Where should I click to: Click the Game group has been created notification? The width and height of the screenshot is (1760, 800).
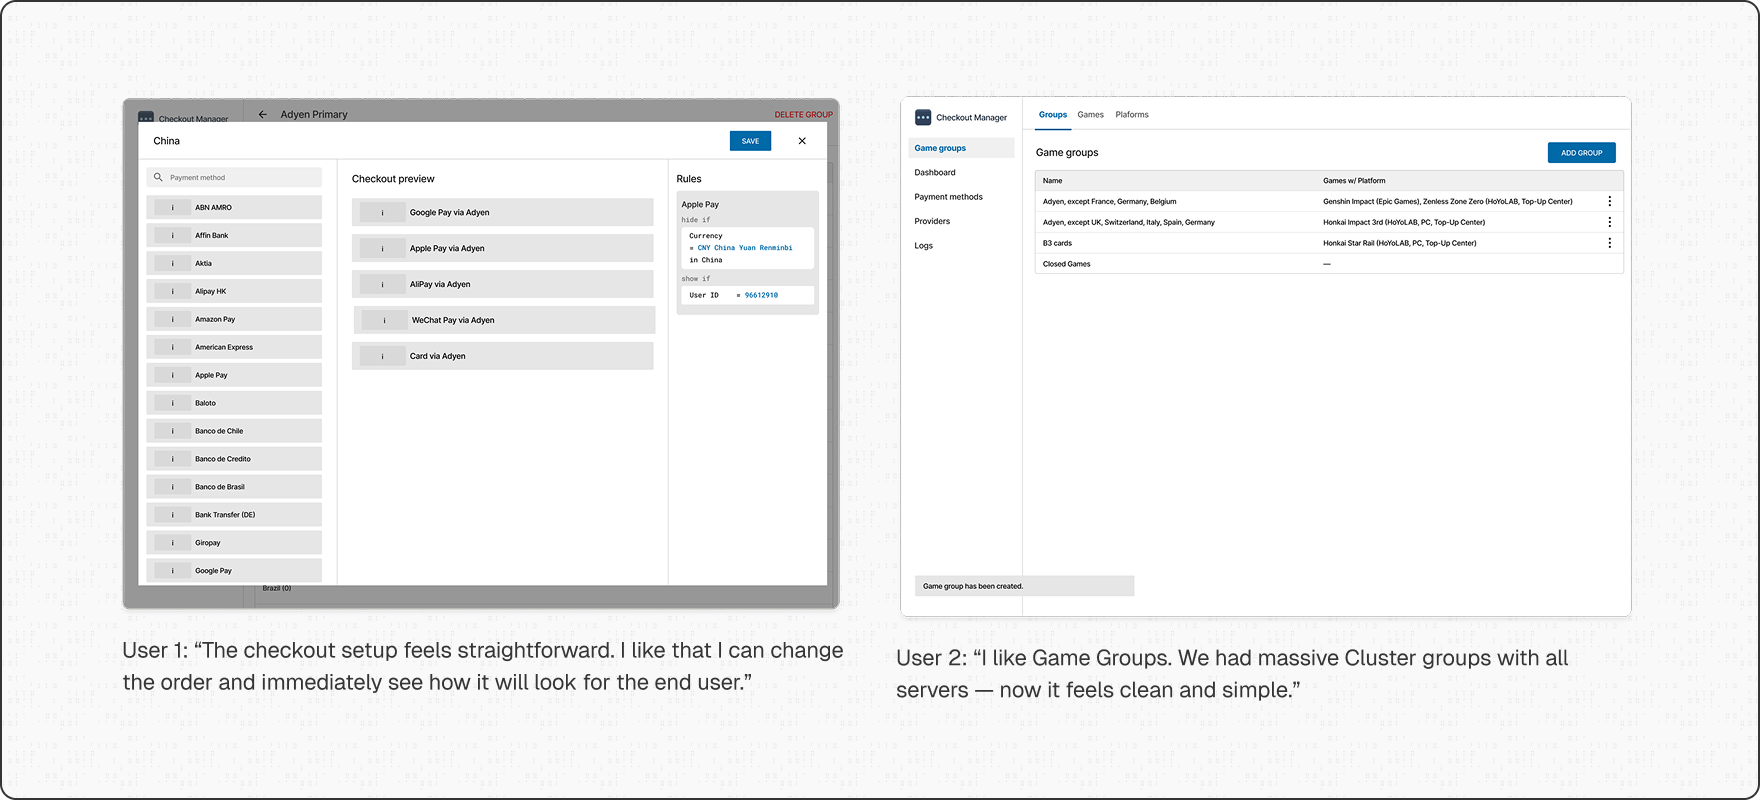tap(1025, 586)
